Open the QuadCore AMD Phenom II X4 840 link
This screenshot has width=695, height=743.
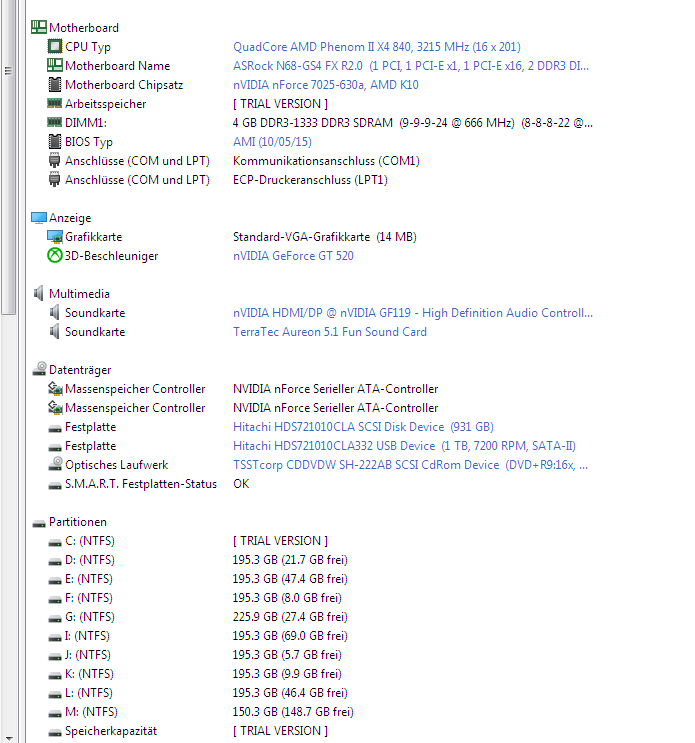[377, 46]
